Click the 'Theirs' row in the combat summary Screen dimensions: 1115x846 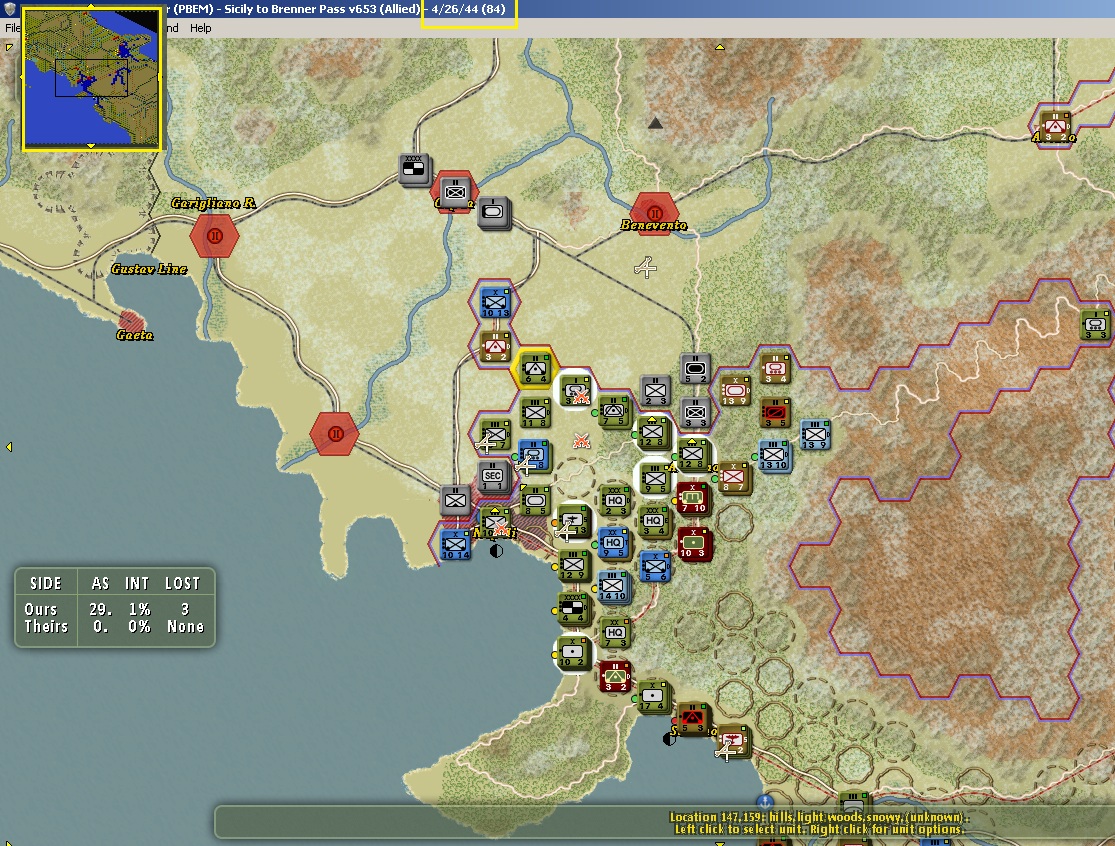(114, 626)
